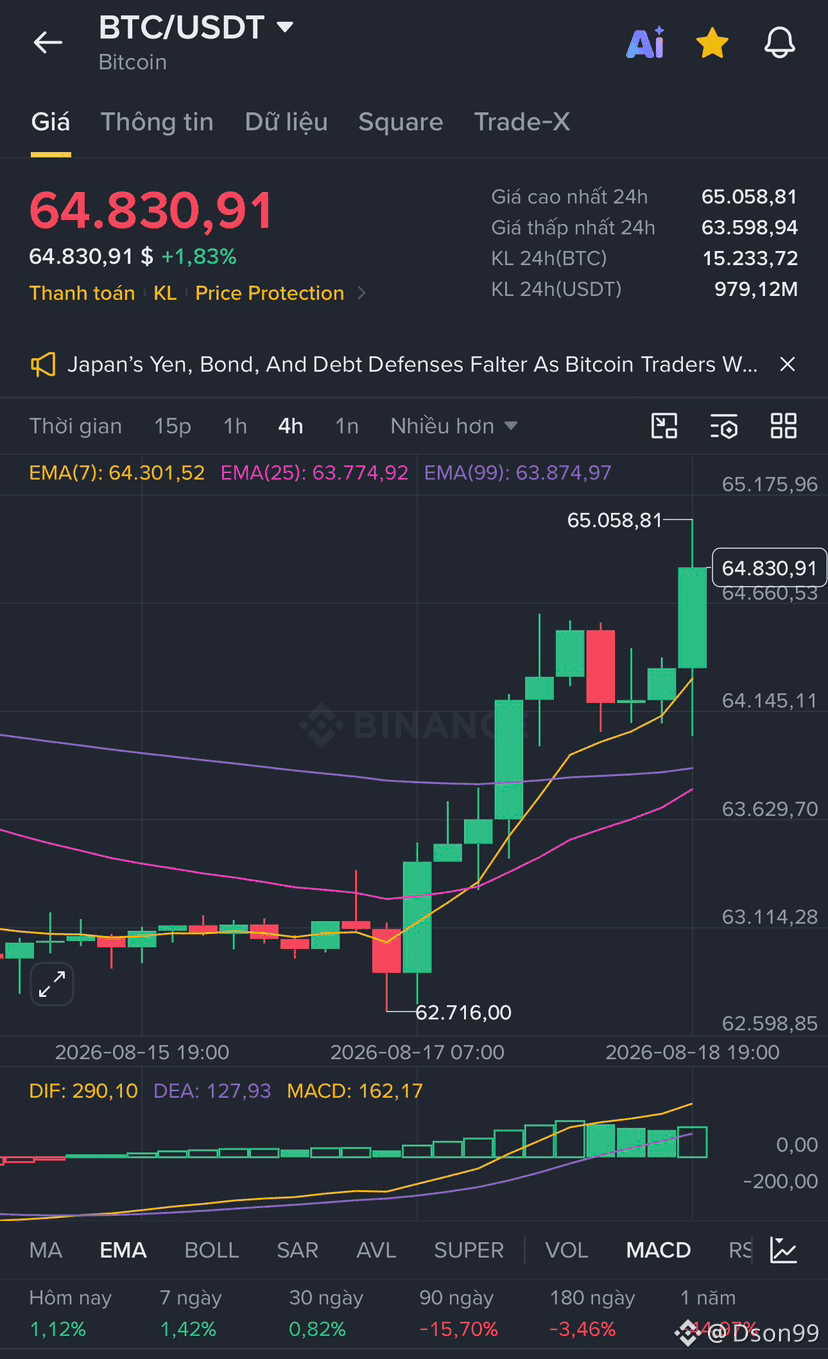This screenshot has height=1359, width=828.
Task: Open the chart drawing tools icon
Action: (x=664, y=426)
